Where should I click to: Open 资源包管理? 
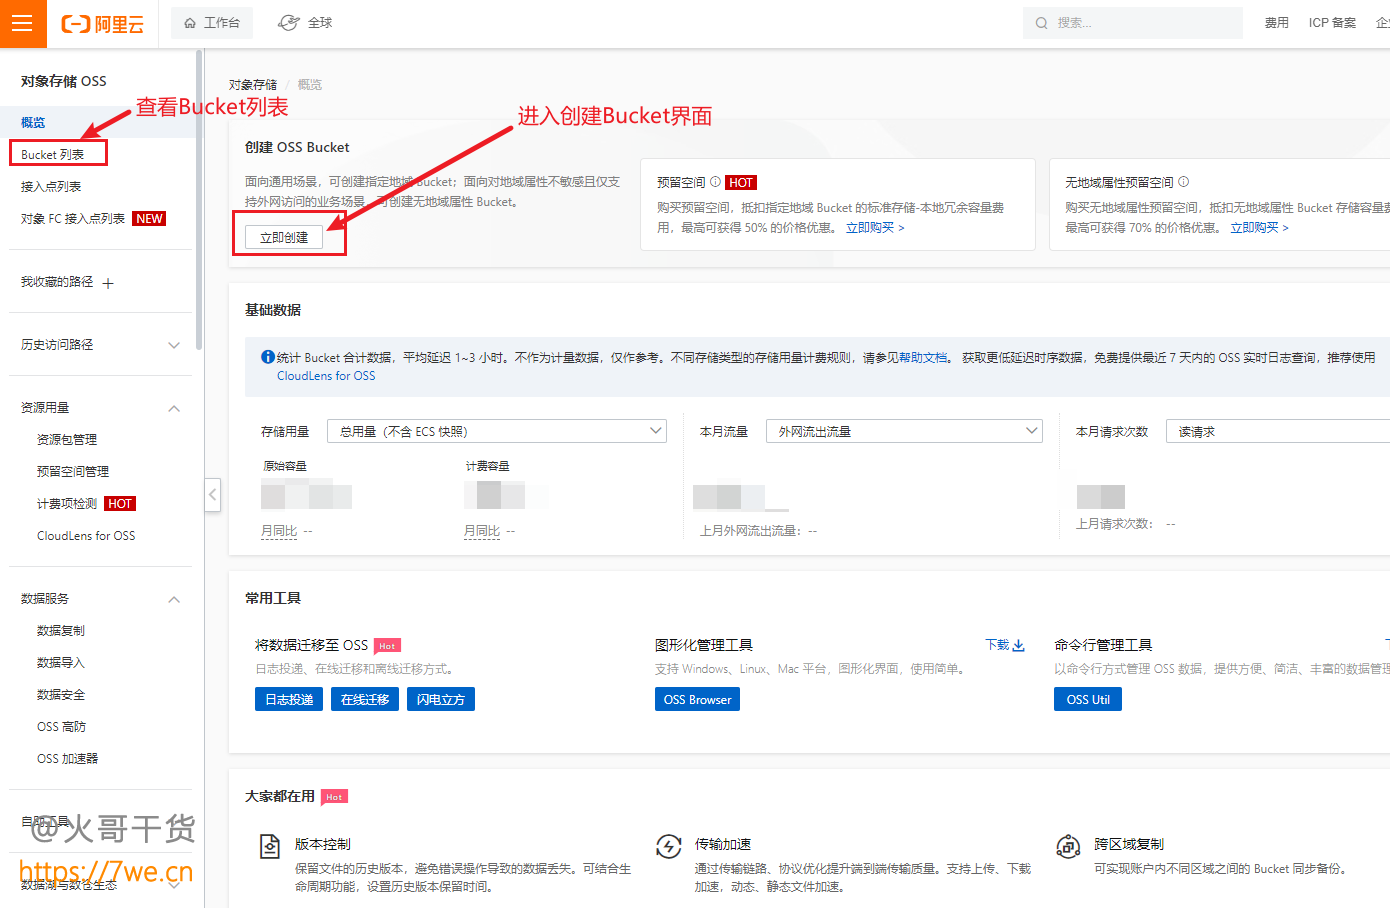(67, 439)
